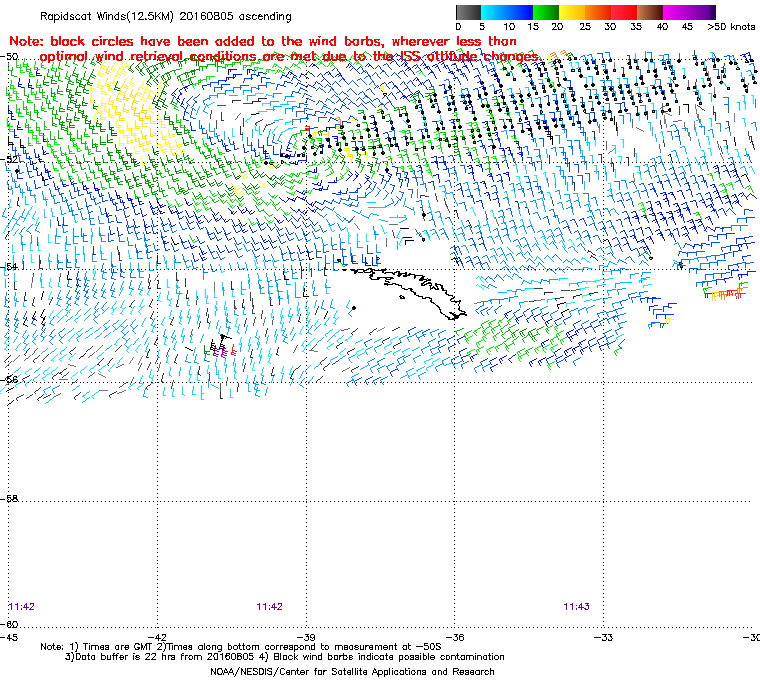Choose the magenta 40-45 knots legend segment
Screen dimensions: 760x688
tap(676, 12)
